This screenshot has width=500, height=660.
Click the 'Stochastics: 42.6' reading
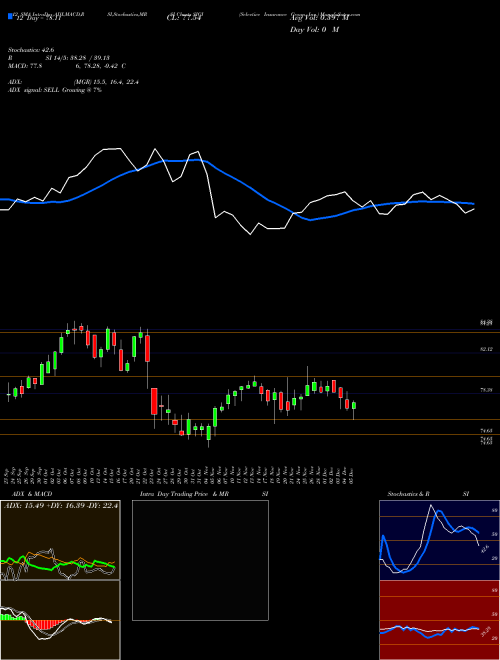point(29,50)
